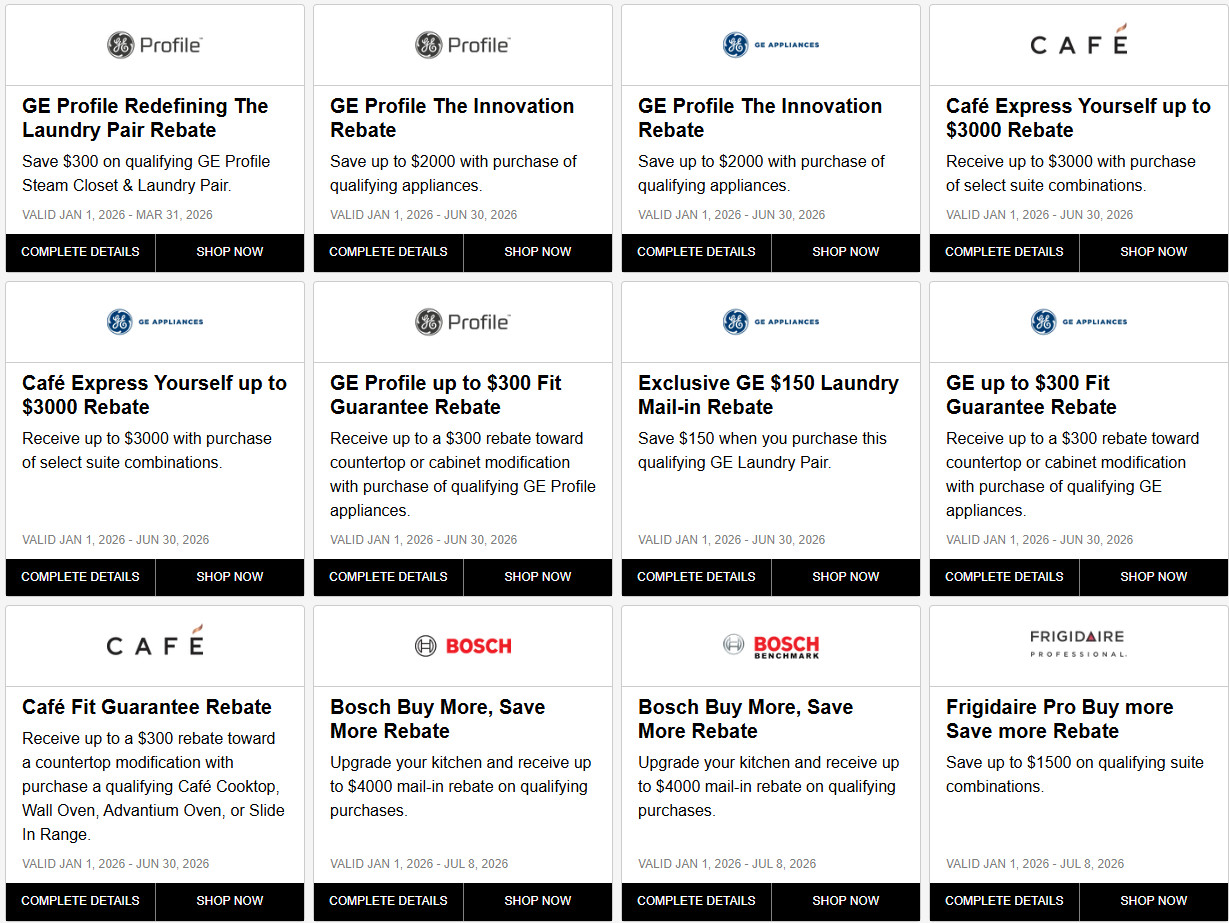Open Complete Details for Frigidaire Pro rebate
This screenshot has height=923, width=1229.
coord(1004,901)
